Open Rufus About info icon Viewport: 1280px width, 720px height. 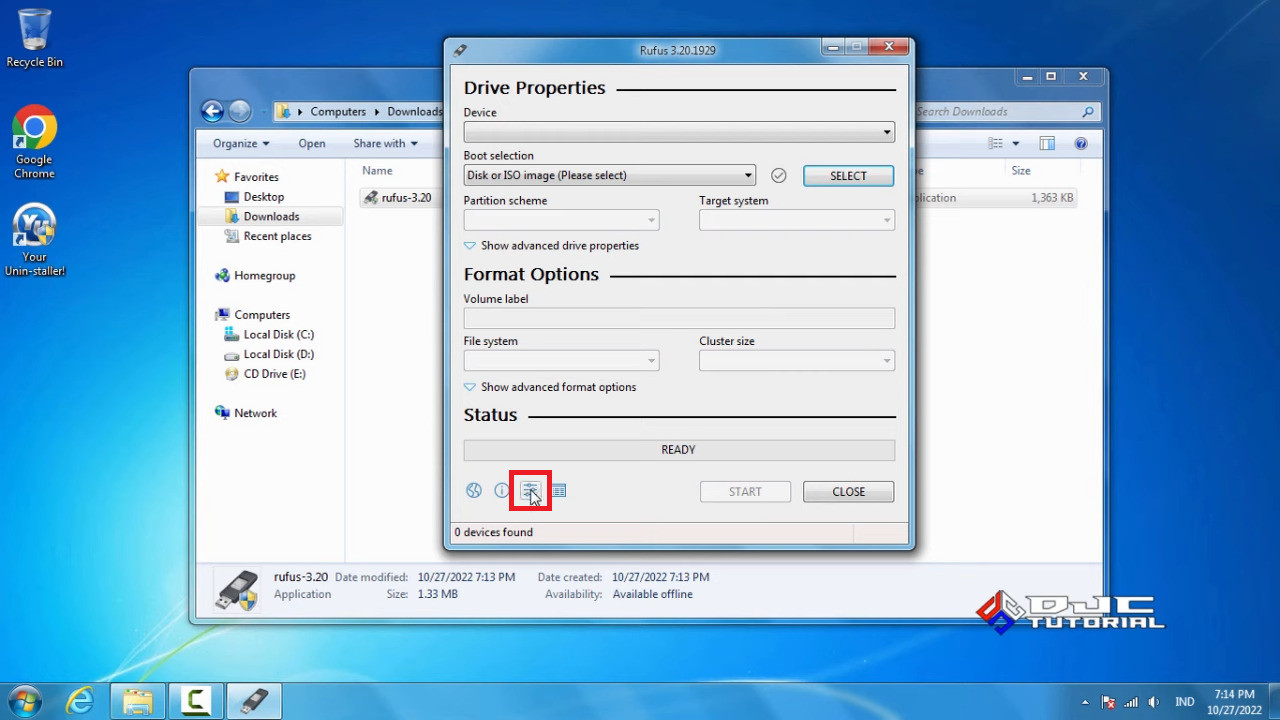tap(502, 491)
